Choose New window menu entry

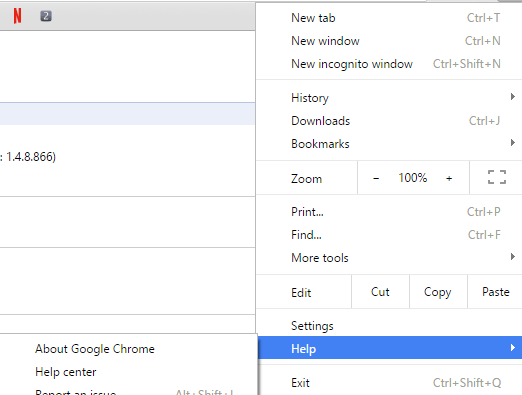pyautogui.click(x=389, y=41)
